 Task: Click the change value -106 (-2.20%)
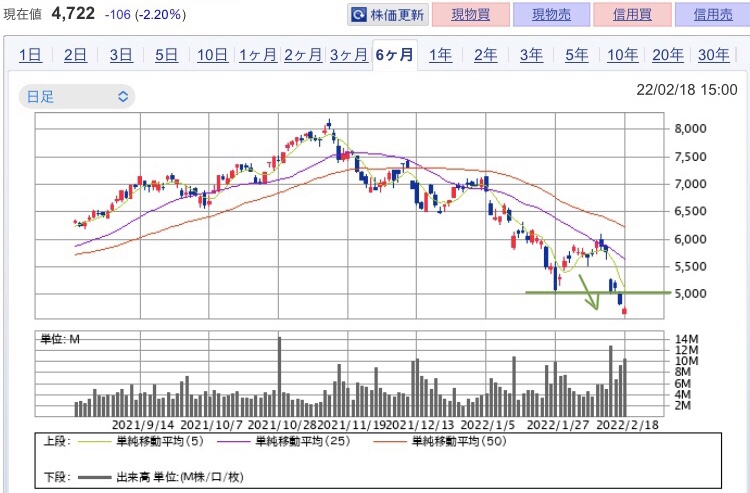pyautogui.click(x=145, y=14)
